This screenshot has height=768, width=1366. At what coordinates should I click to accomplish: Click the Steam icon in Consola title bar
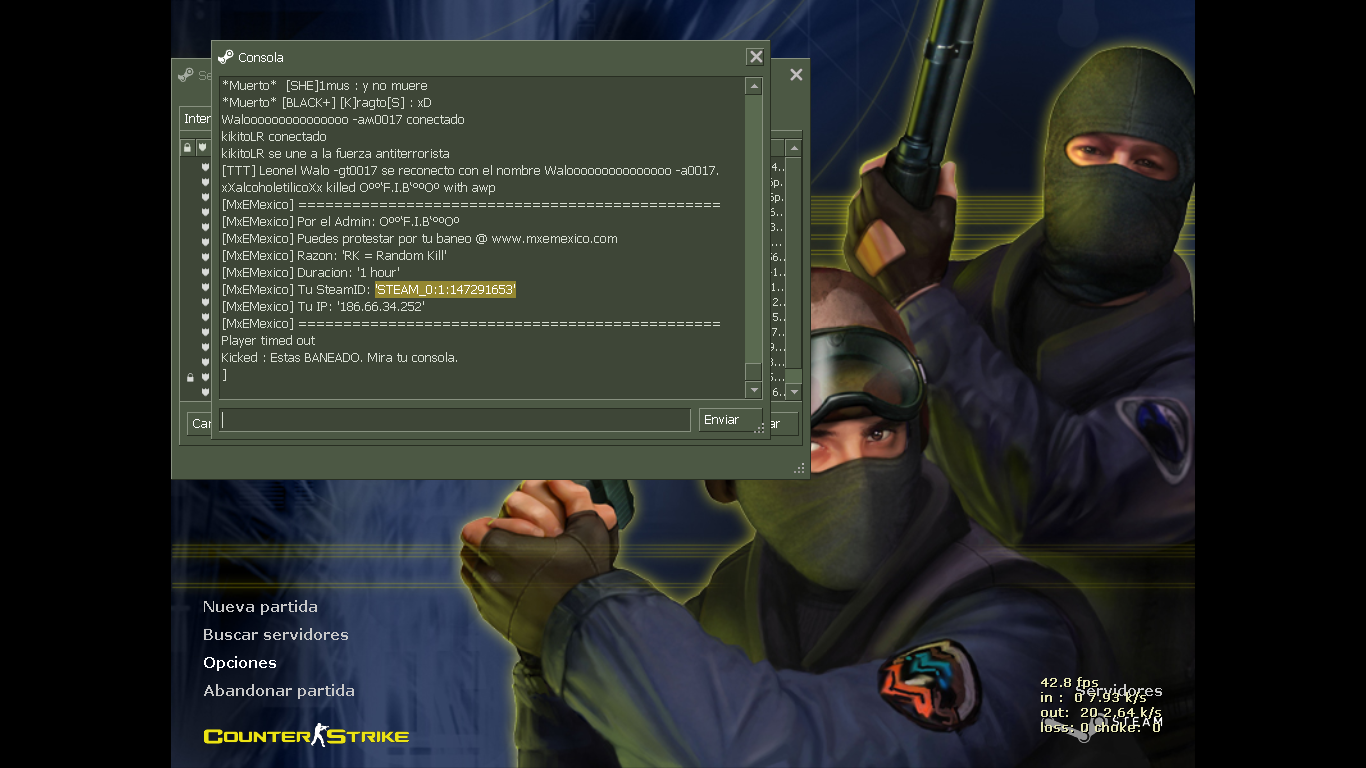pos(226,57)
